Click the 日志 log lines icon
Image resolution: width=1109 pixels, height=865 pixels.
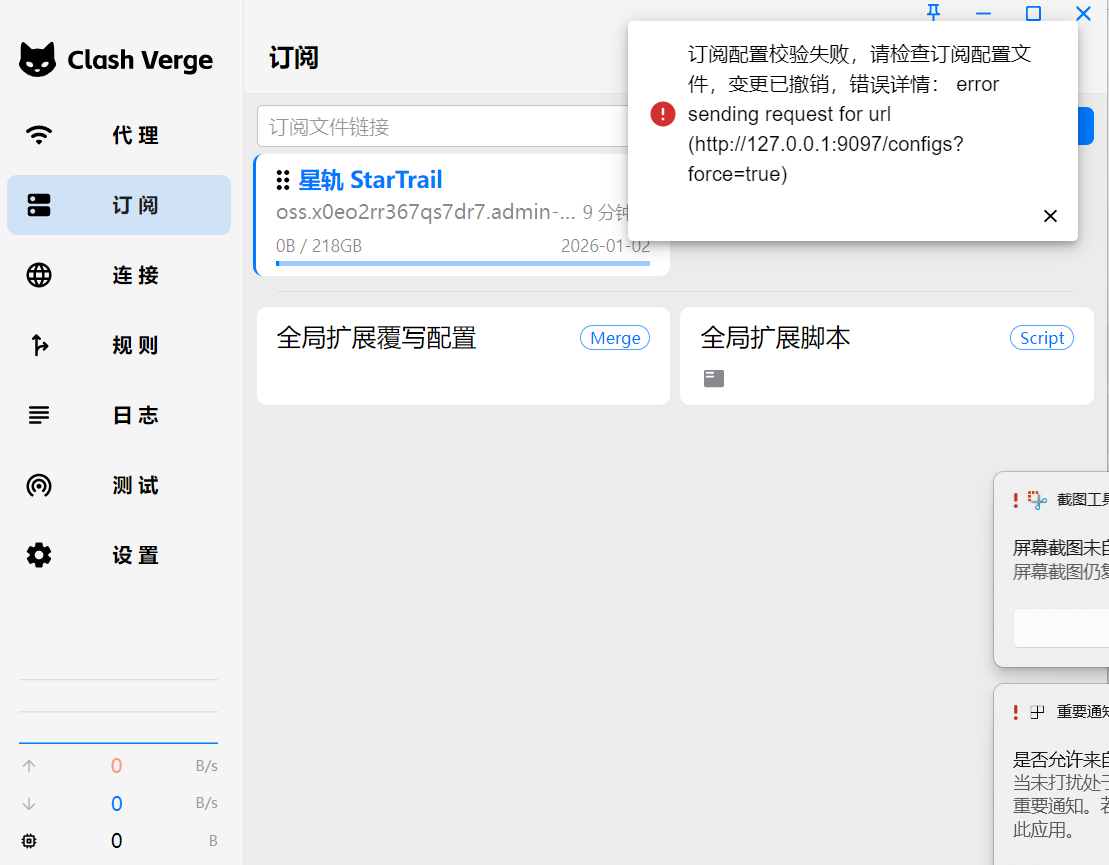click(x=39, y=415)
